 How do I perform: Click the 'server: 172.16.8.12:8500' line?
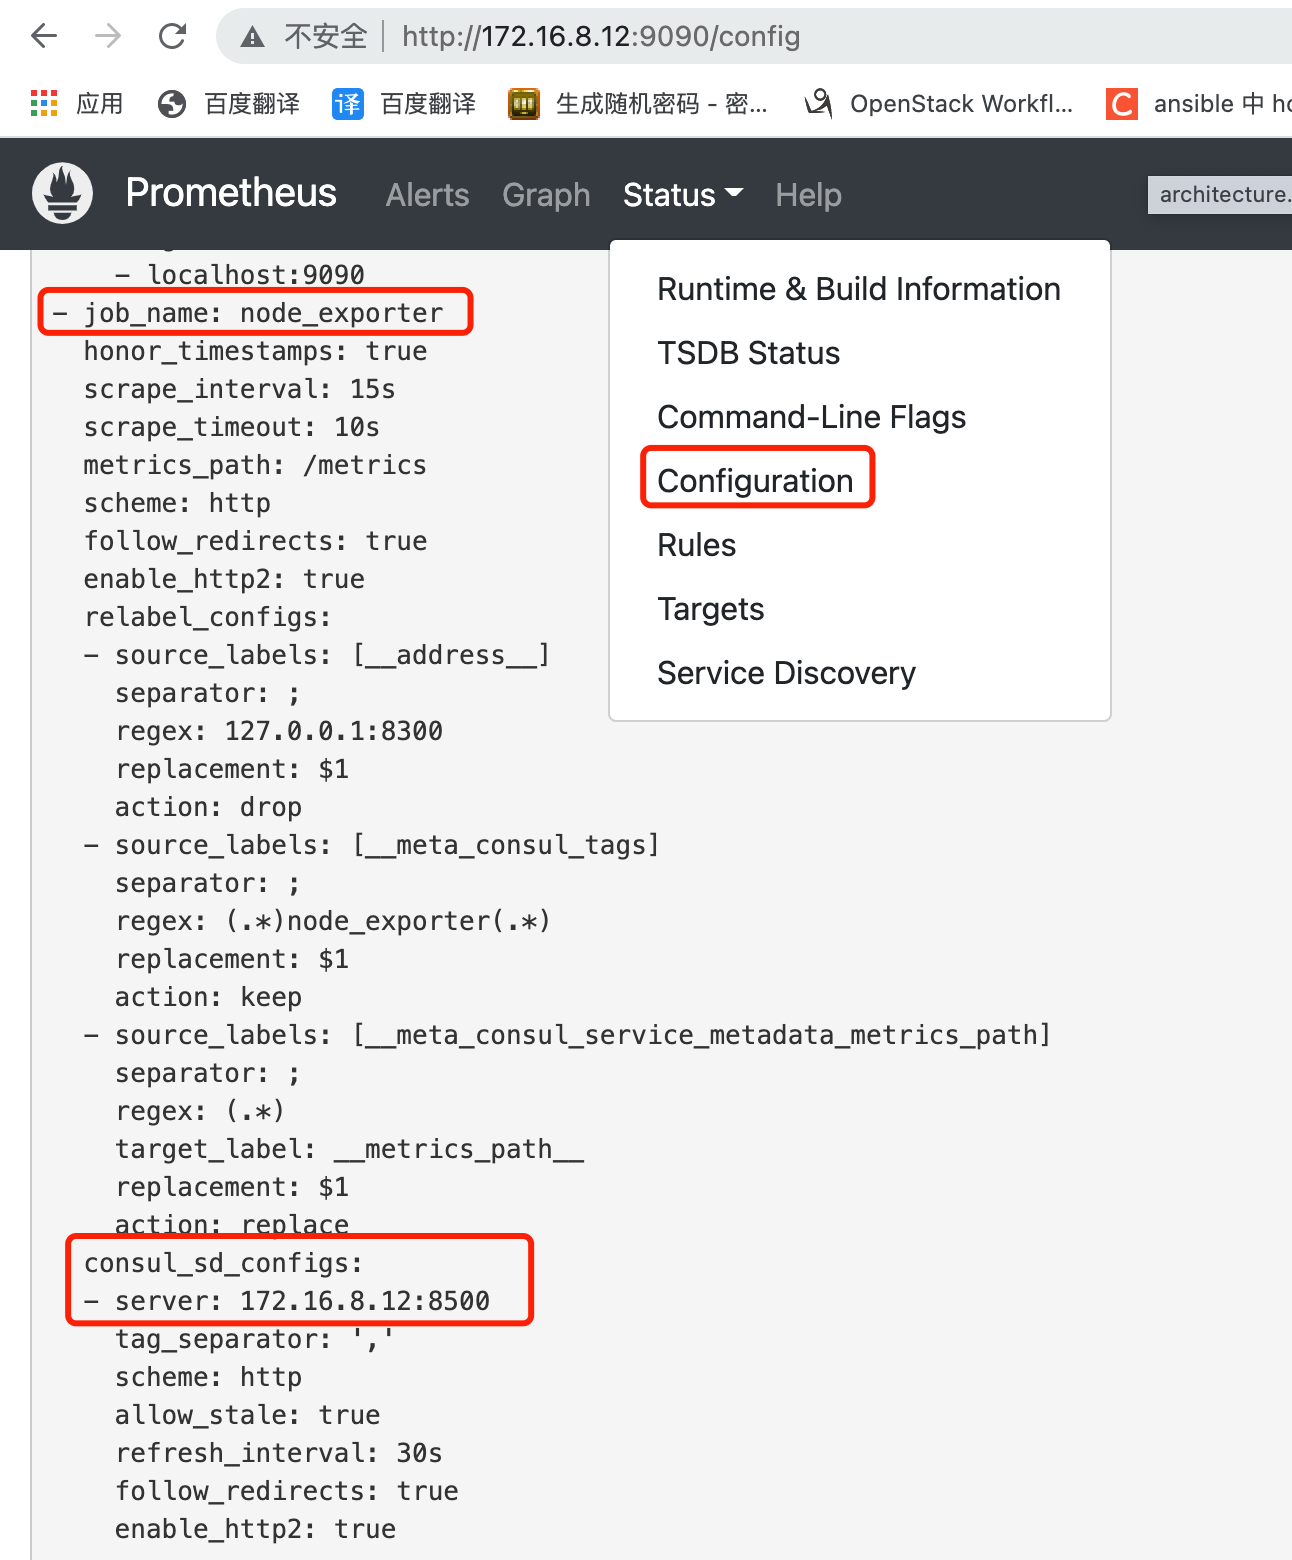click(287, 1301)
